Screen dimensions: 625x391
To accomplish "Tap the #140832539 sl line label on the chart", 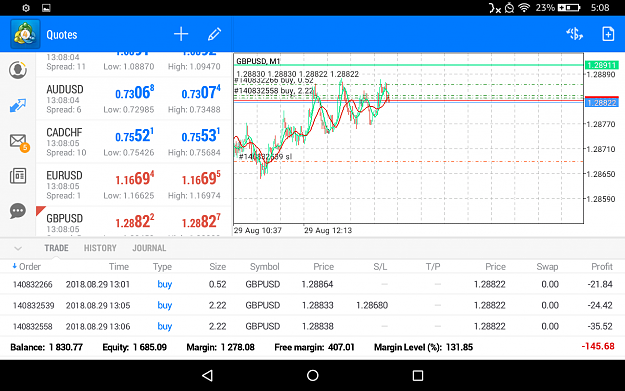I will [265, 157].
